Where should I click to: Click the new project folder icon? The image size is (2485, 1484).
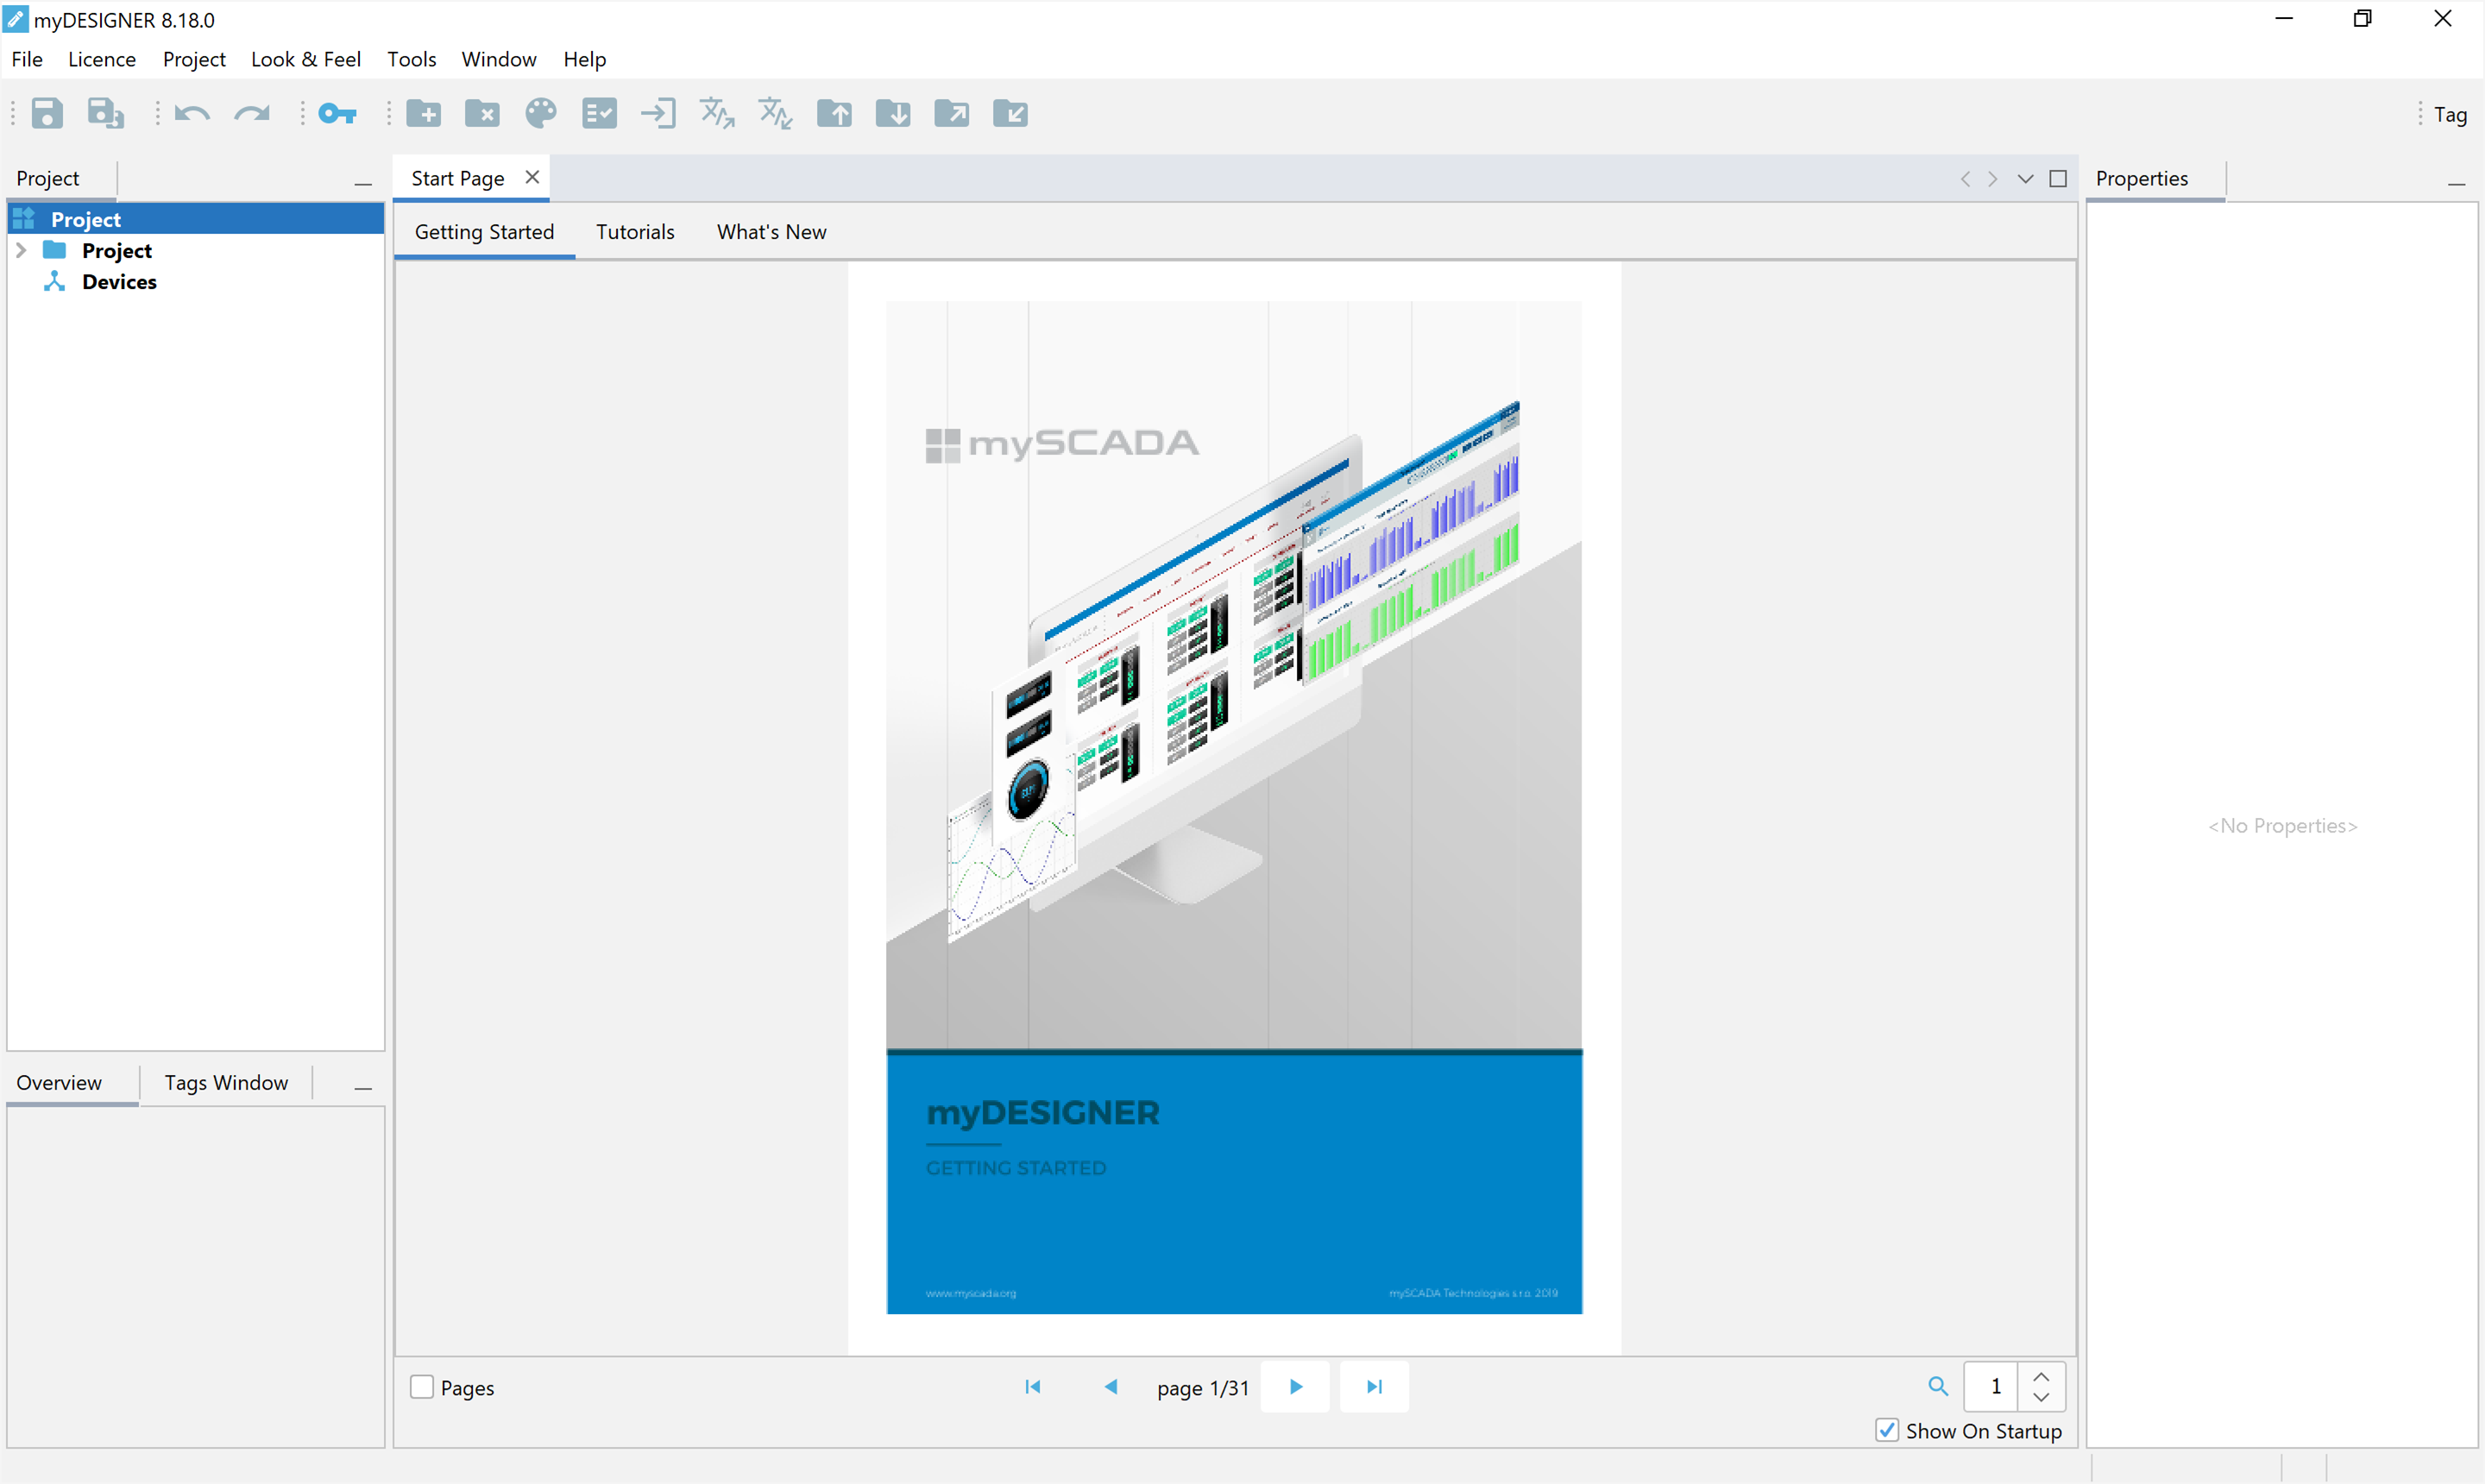(424, 113)
